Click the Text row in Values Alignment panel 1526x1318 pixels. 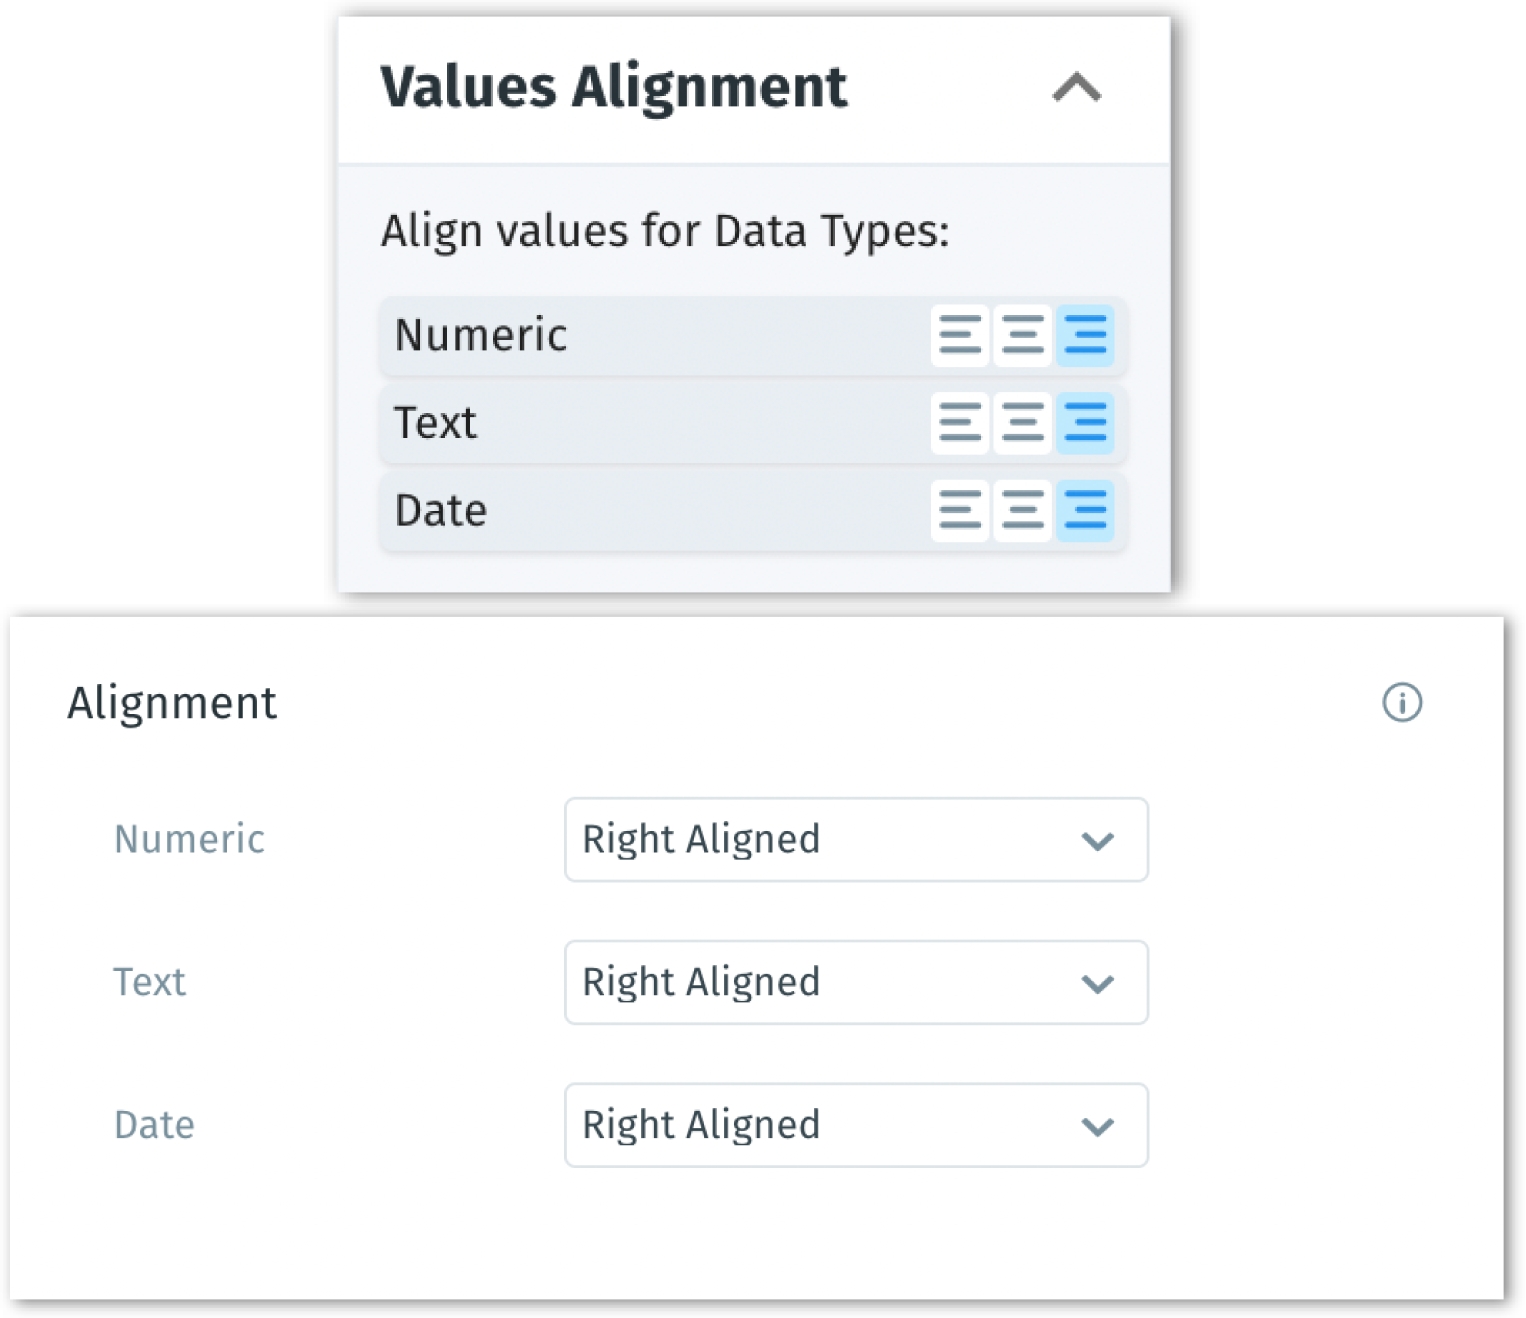click(x=436, y=423)
